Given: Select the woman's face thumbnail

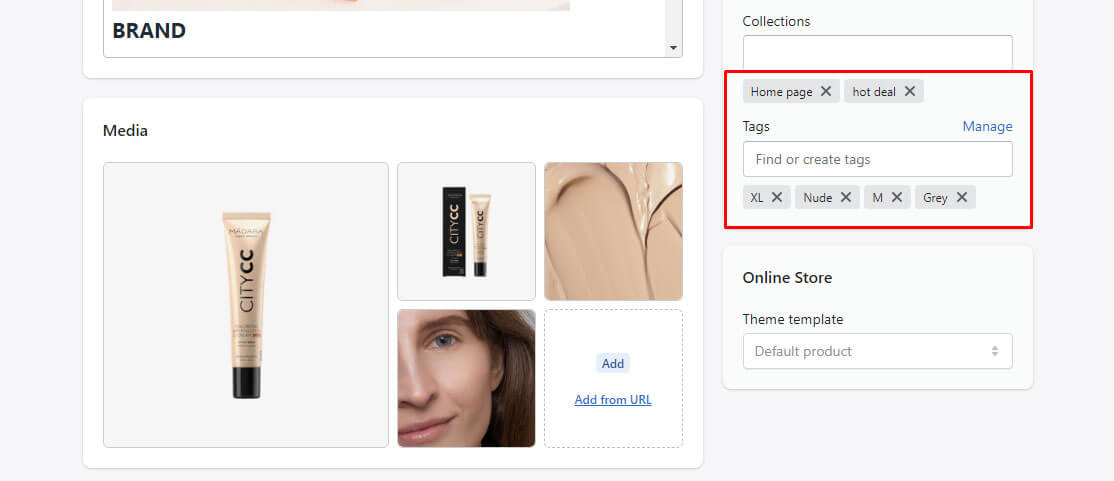Looking at the screenshot, I should click(x=466, y=378).
